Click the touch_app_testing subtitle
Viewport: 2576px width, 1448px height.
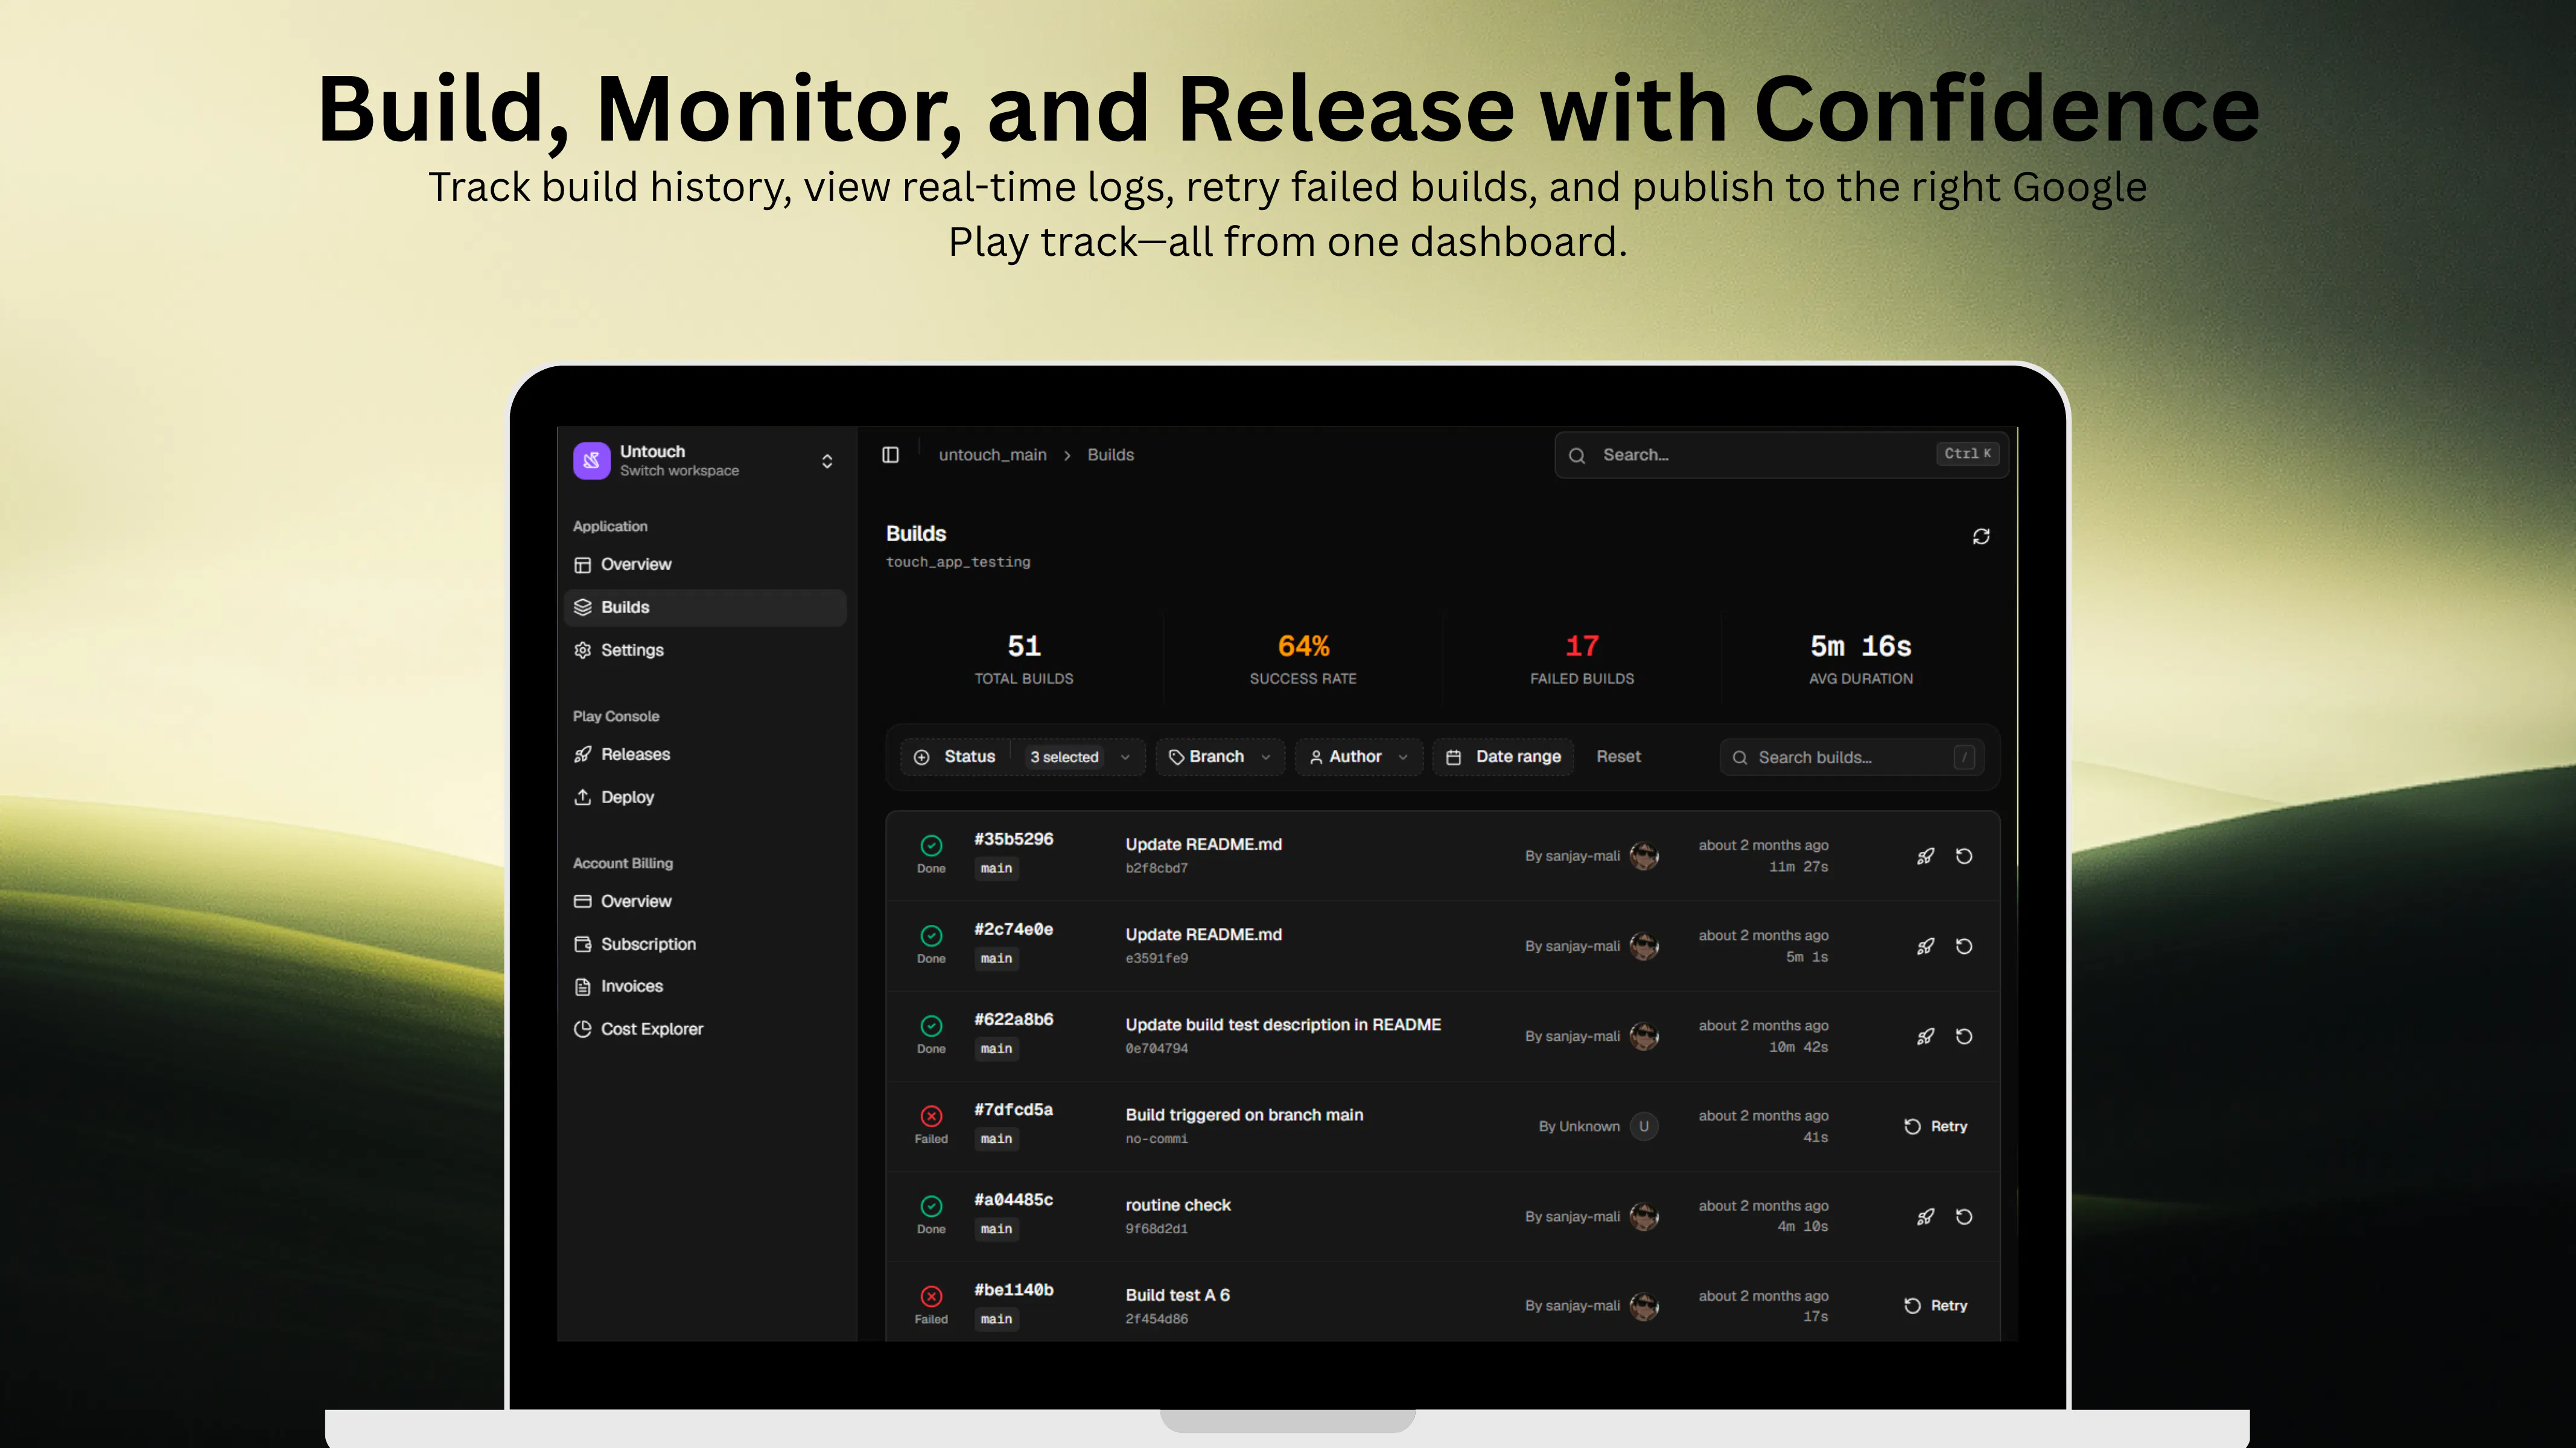958,562
